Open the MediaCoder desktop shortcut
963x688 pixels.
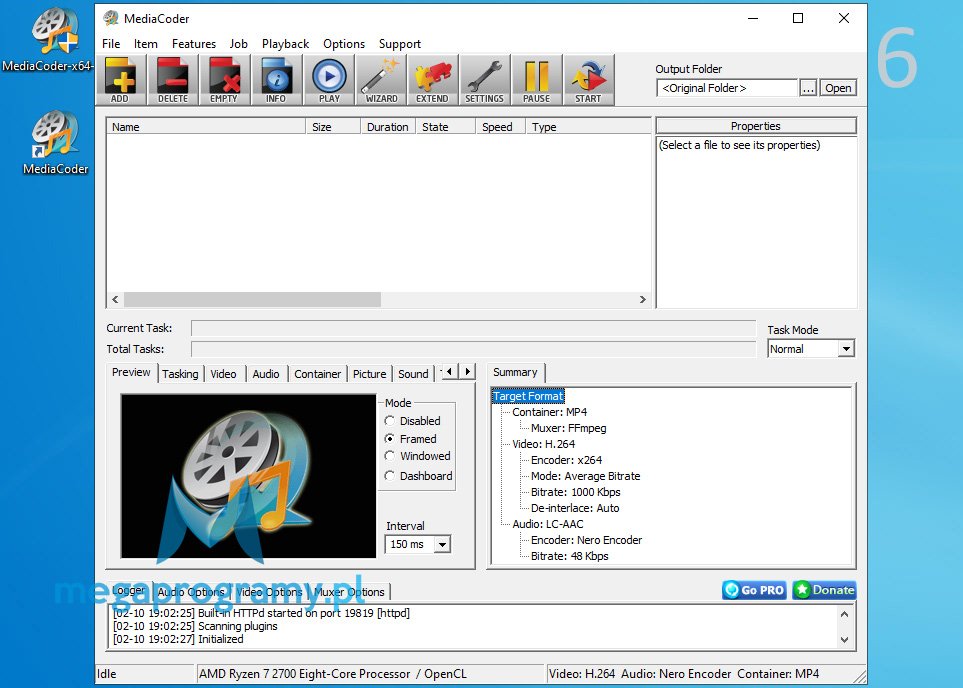point(55,143)
